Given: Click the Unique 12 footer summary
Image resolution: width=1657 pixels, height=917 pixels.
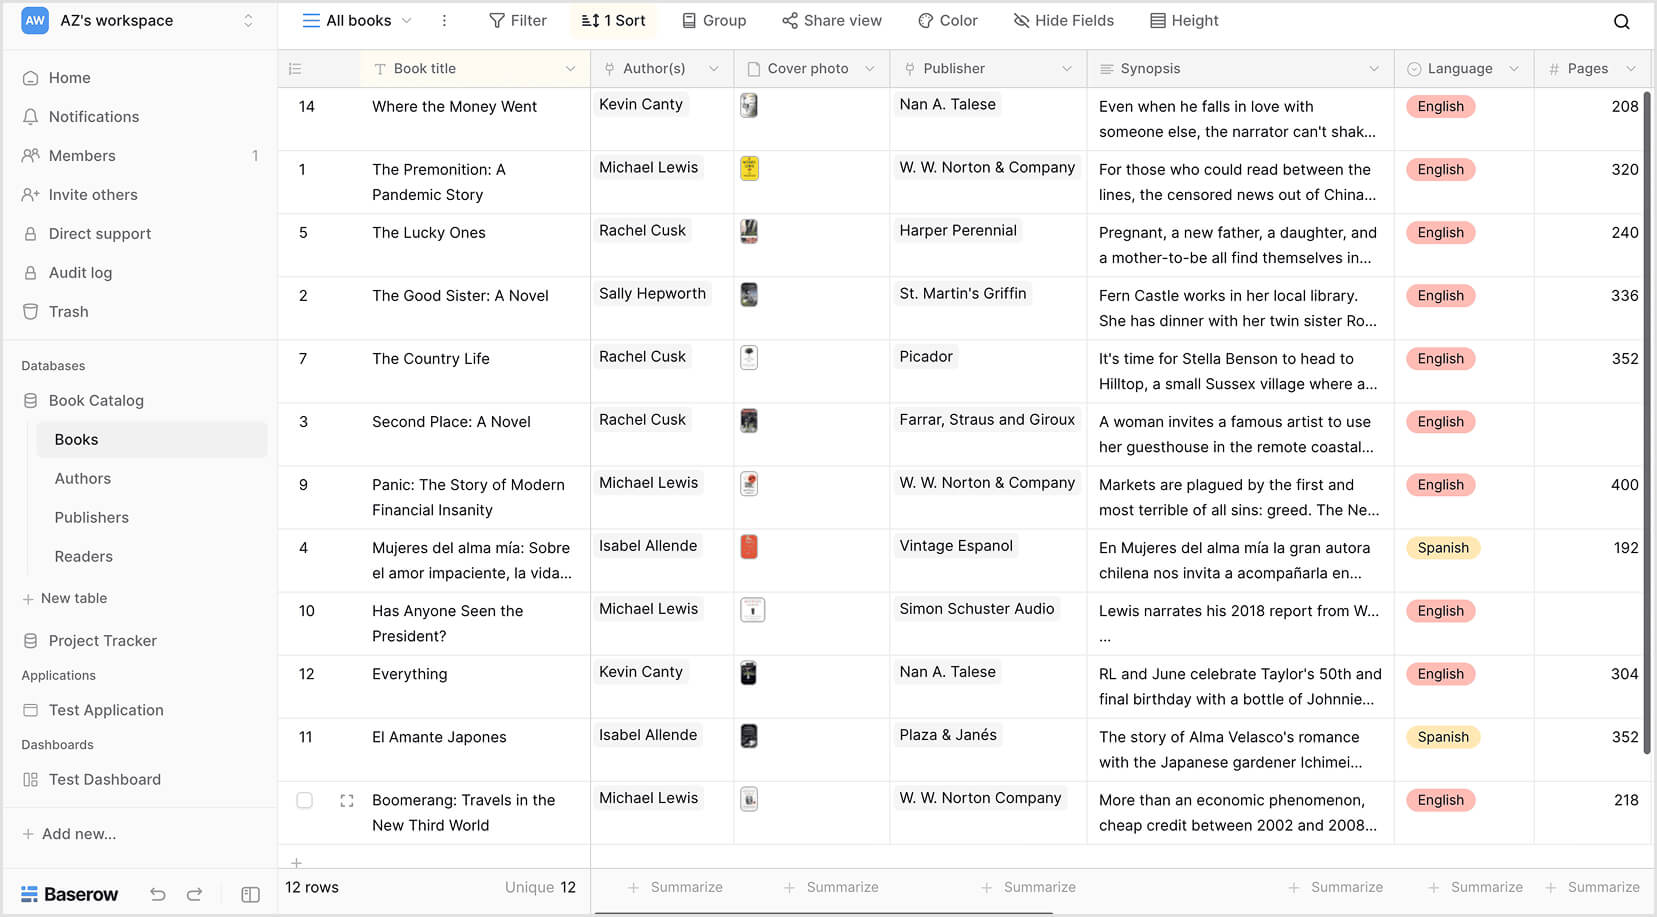Looking at the screenshot, I should [x=540, y=888].
